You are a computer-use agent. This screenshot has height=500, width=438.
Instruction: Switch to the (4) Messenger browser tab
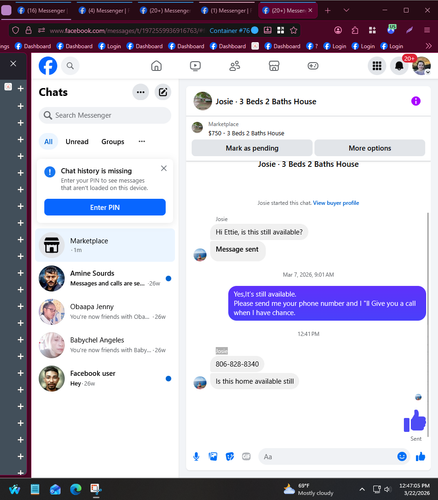pos(104,11)
